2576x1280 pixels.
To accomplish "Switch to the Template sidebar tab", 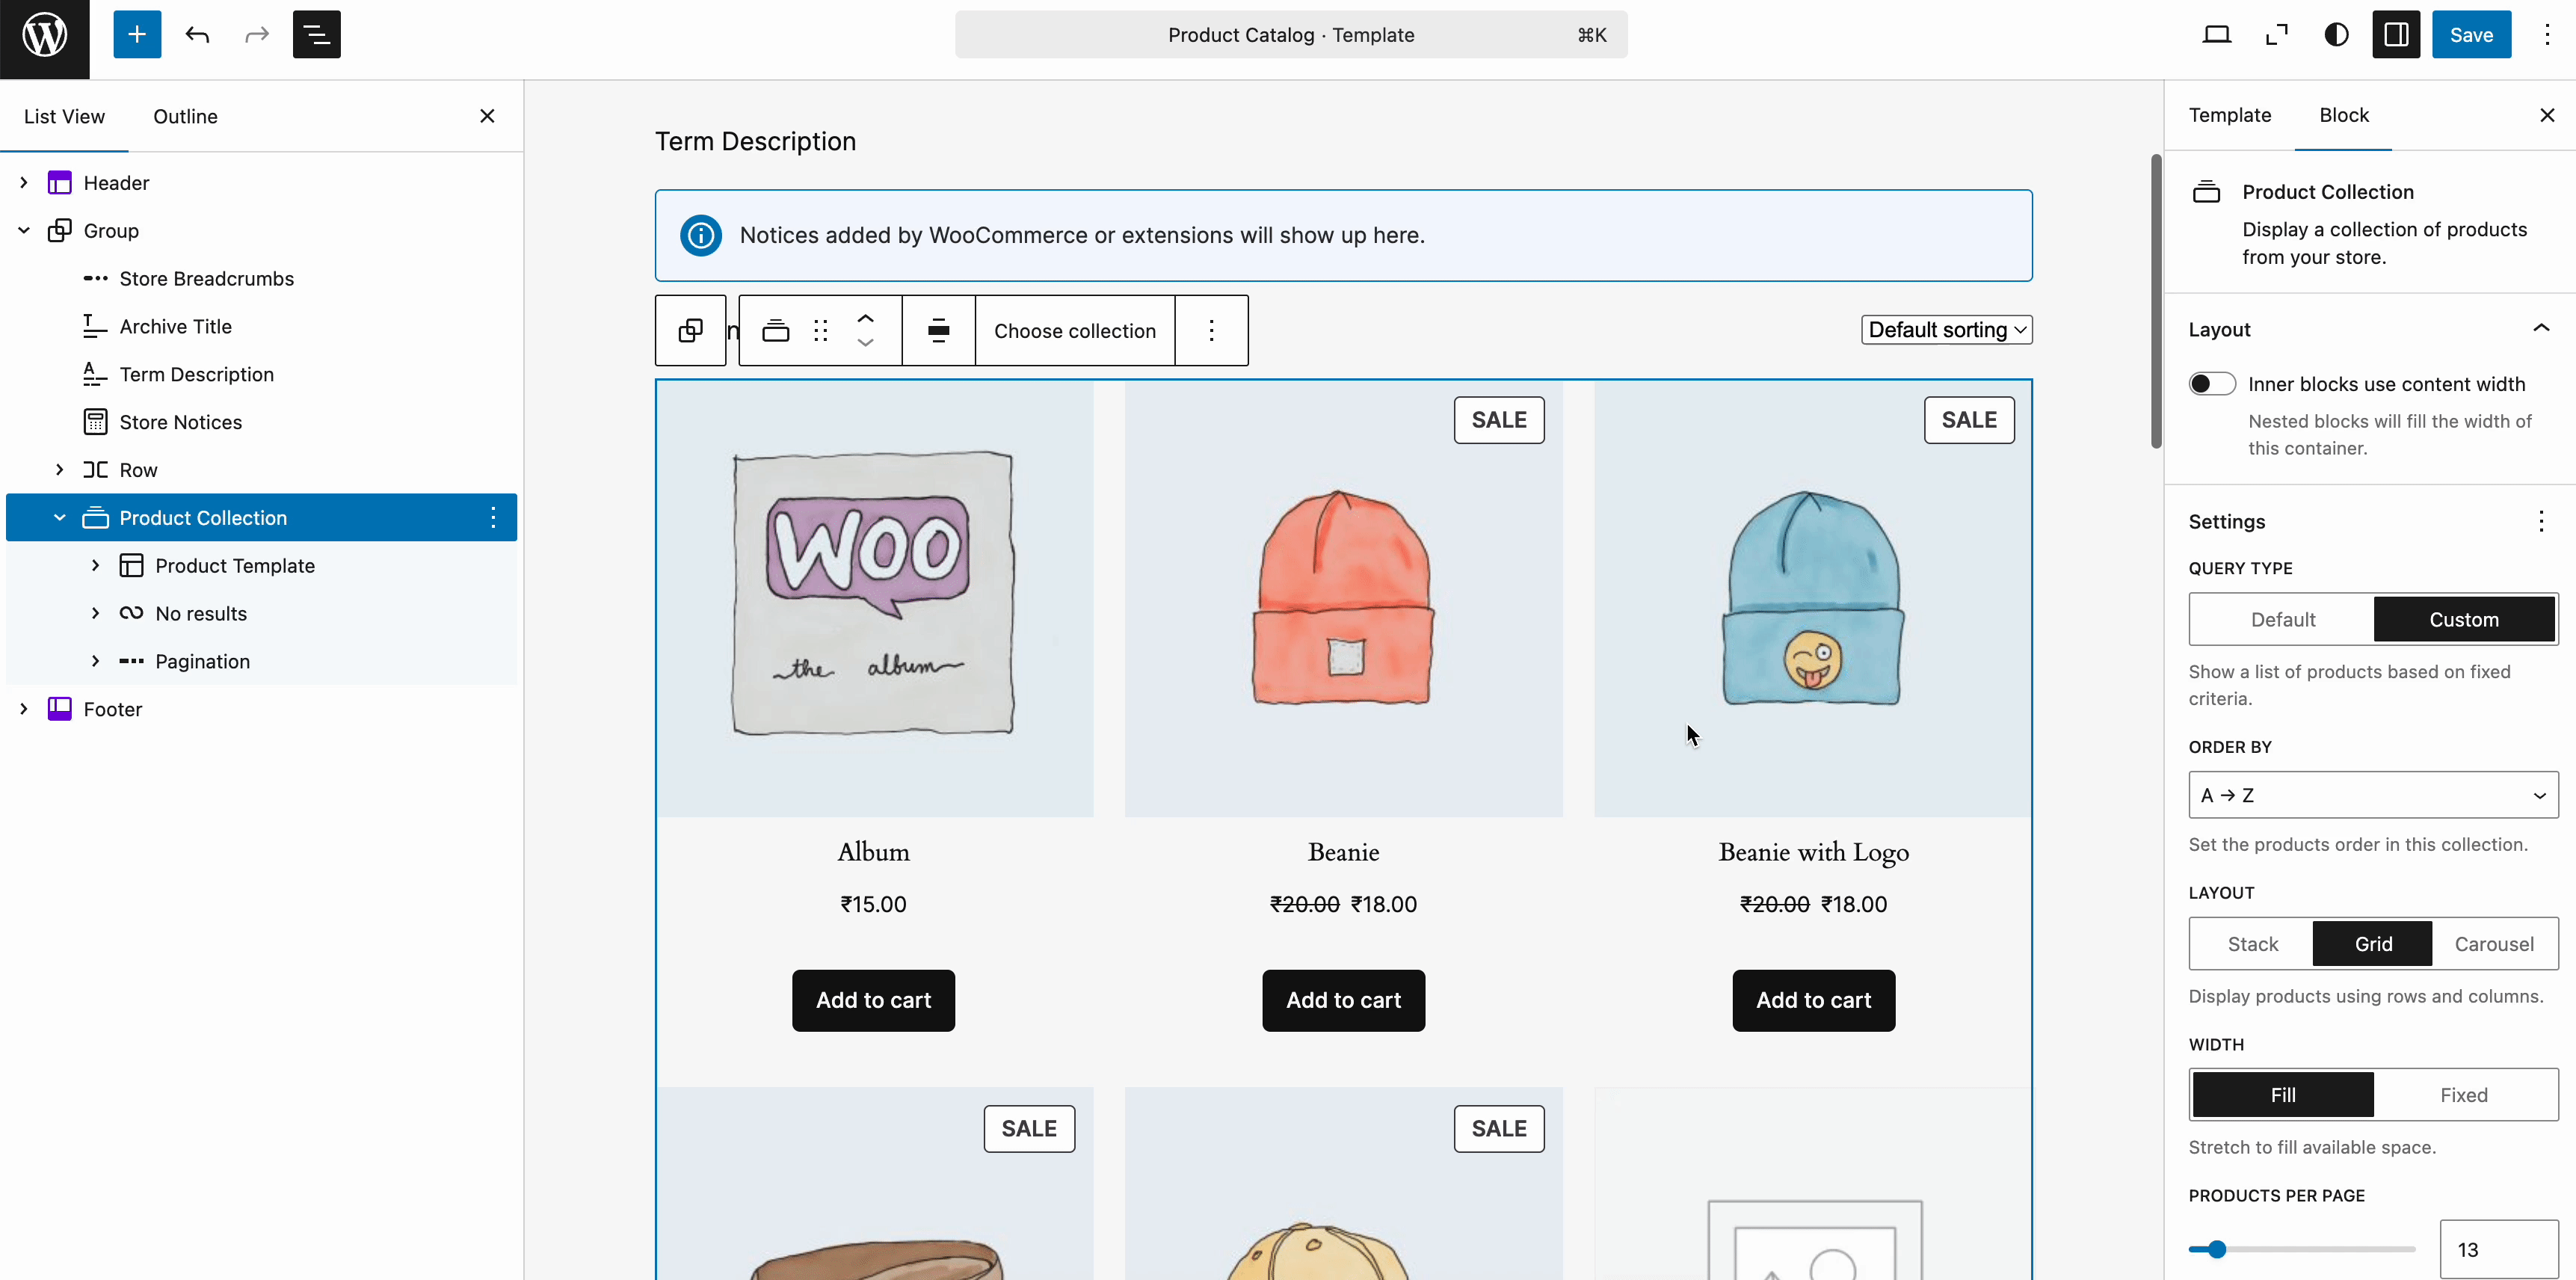I will pos(2230,115).
